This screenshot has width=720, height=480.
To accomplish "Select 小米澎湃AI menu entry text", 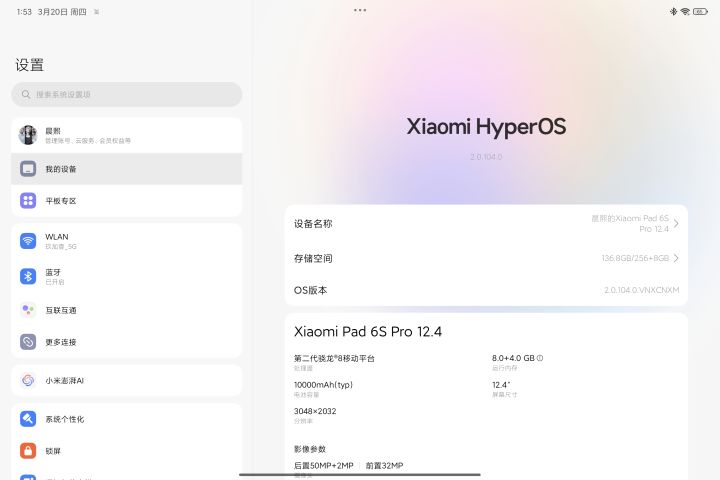I will (x=64, y=380).
